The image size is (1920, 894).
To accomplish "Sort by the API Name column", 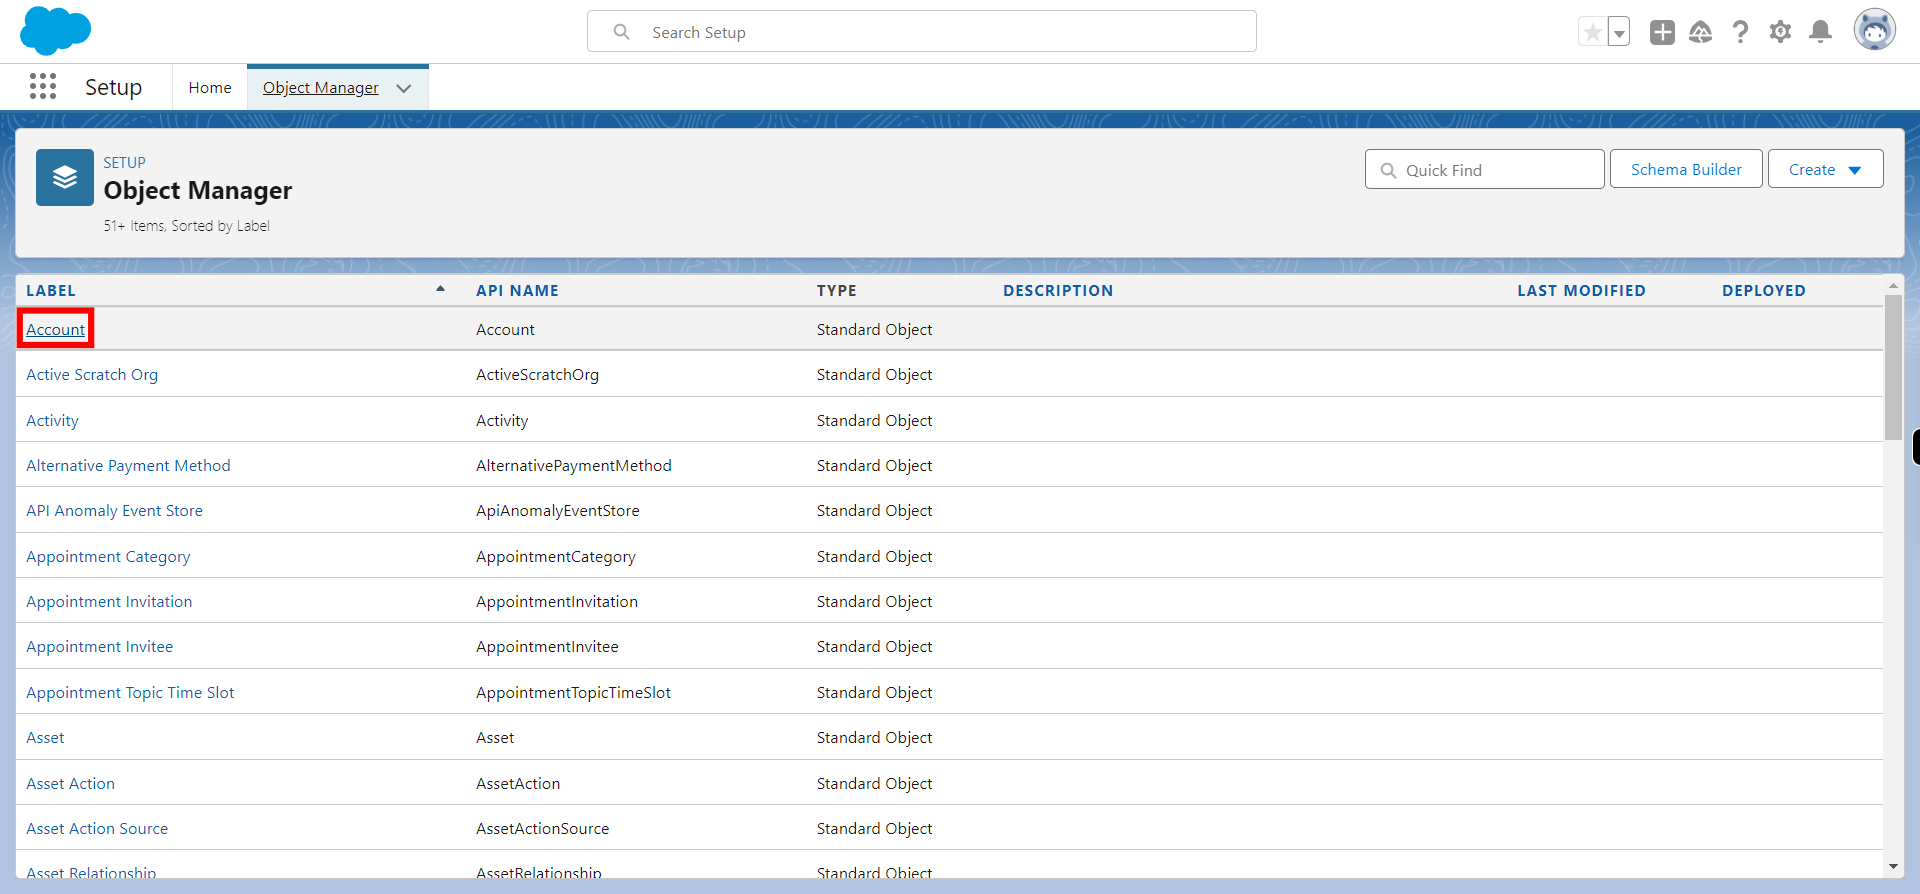I will pyautogui.click(x=517, y=291).
